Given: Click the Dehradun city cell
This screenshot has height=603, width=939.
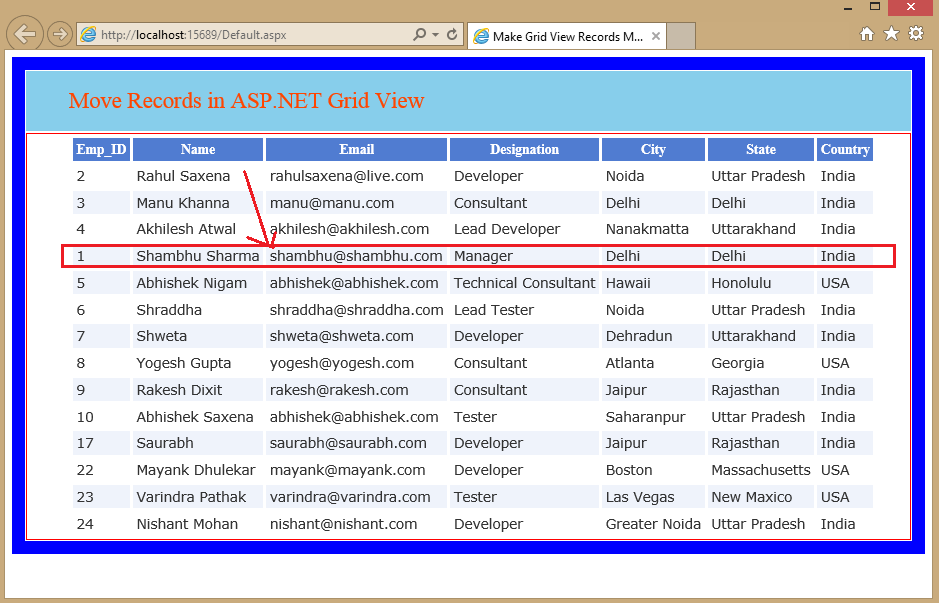Looking at the screenshot, I should coord(653,337).
